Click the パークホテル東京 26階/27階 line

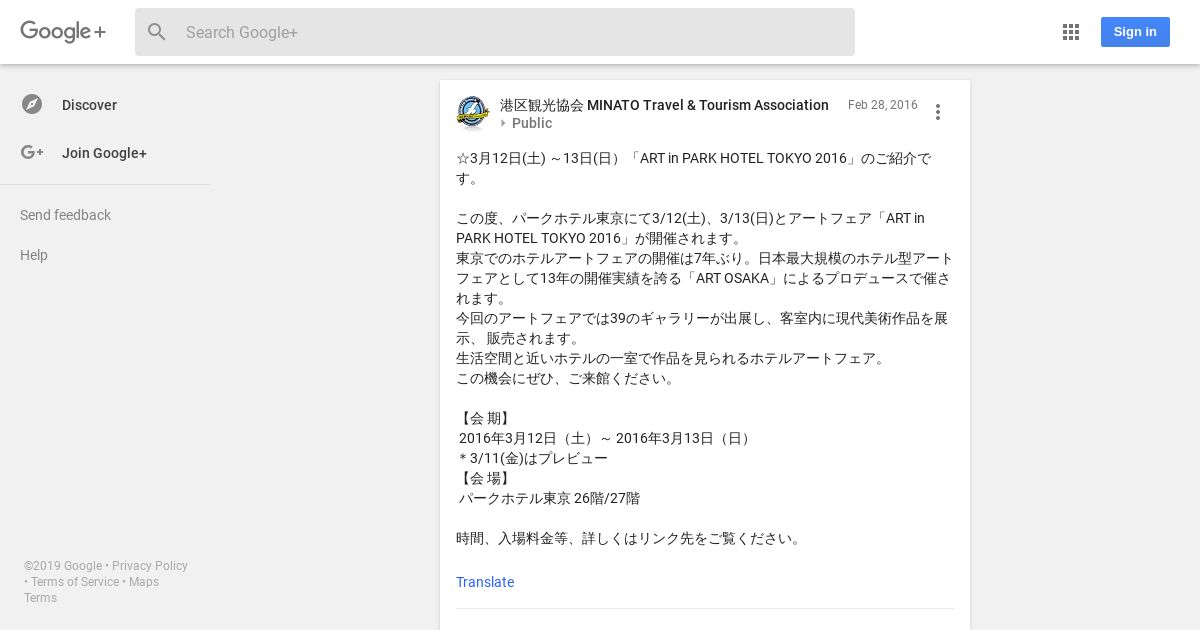pyautogui.click(x=549, y=498)
